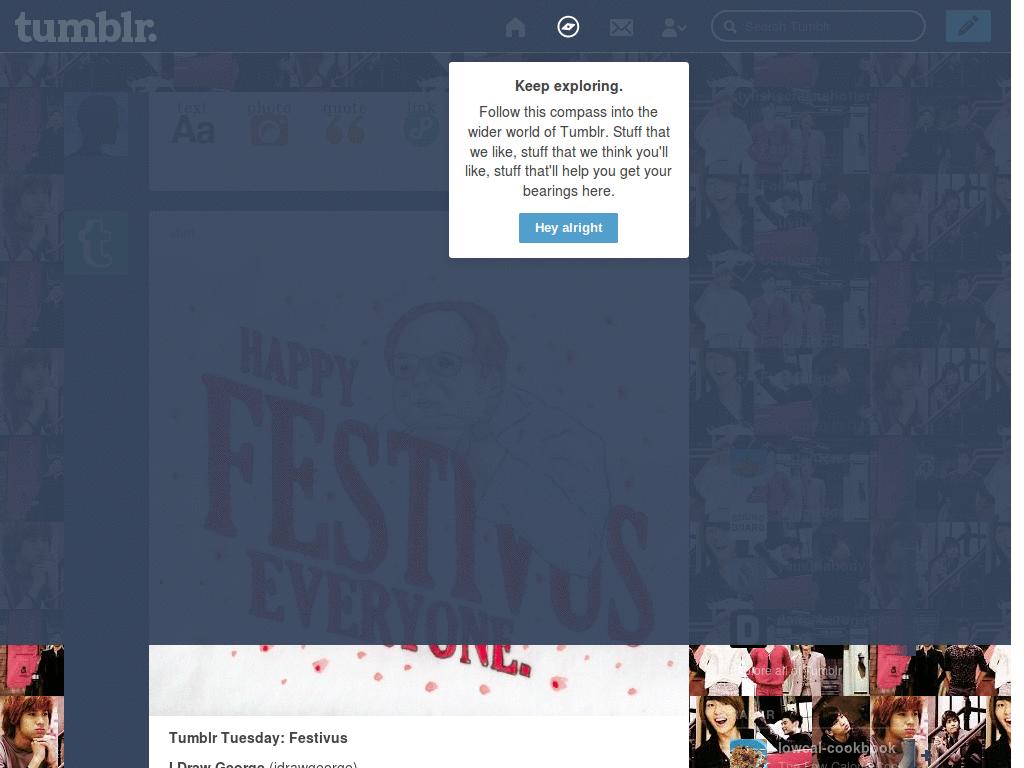Open the Explore compass icon

click(568, 27)
